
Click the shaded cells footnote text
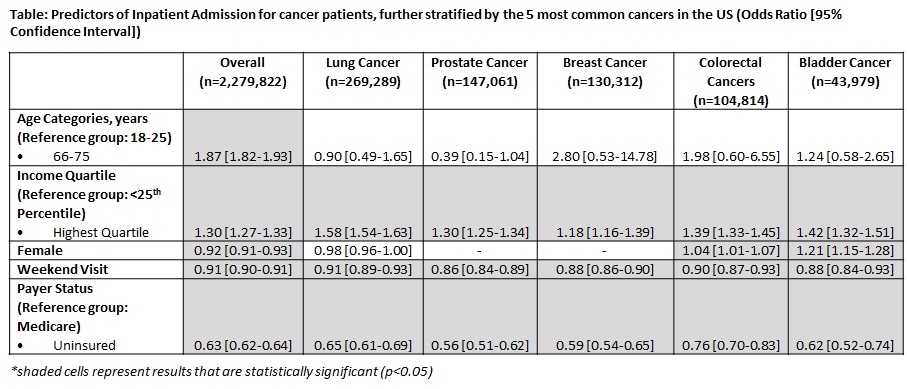pos(222,371)
